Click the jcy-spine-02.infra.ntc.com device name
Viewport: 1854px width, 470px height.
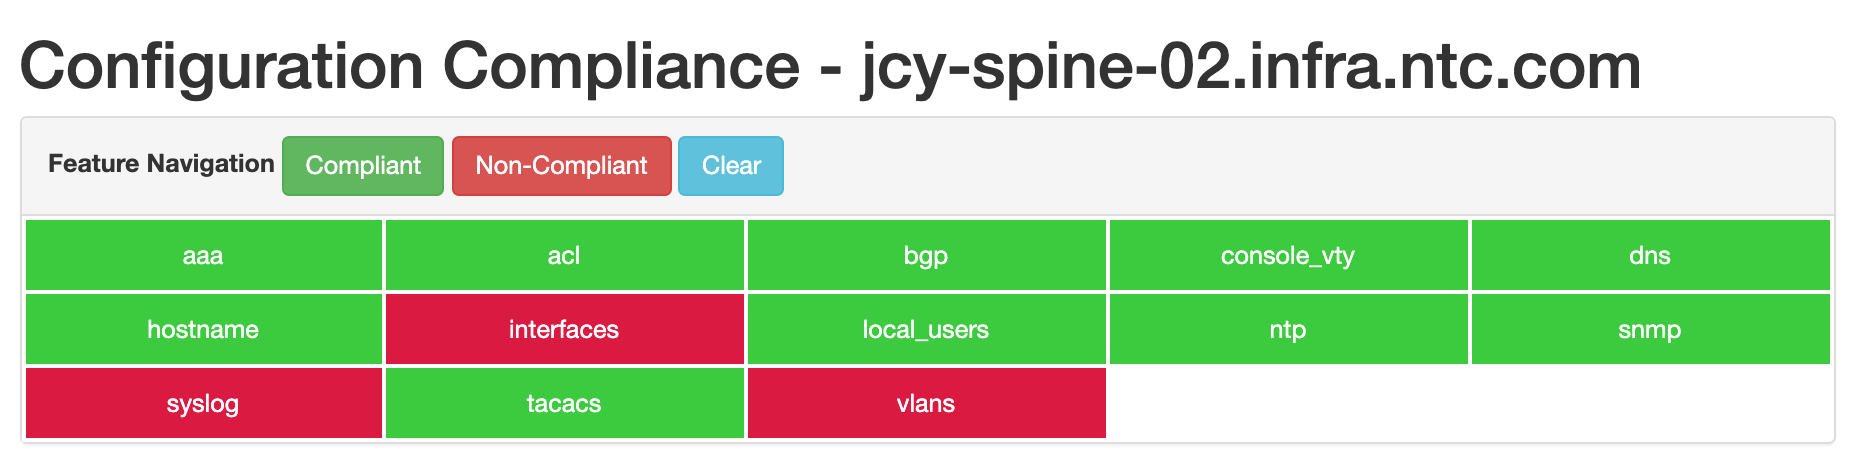1251,66
